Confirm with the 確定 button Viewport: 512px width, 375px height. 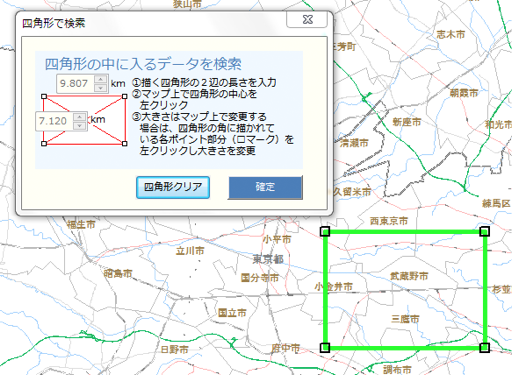pyautogui.click(x=265, y=187)
